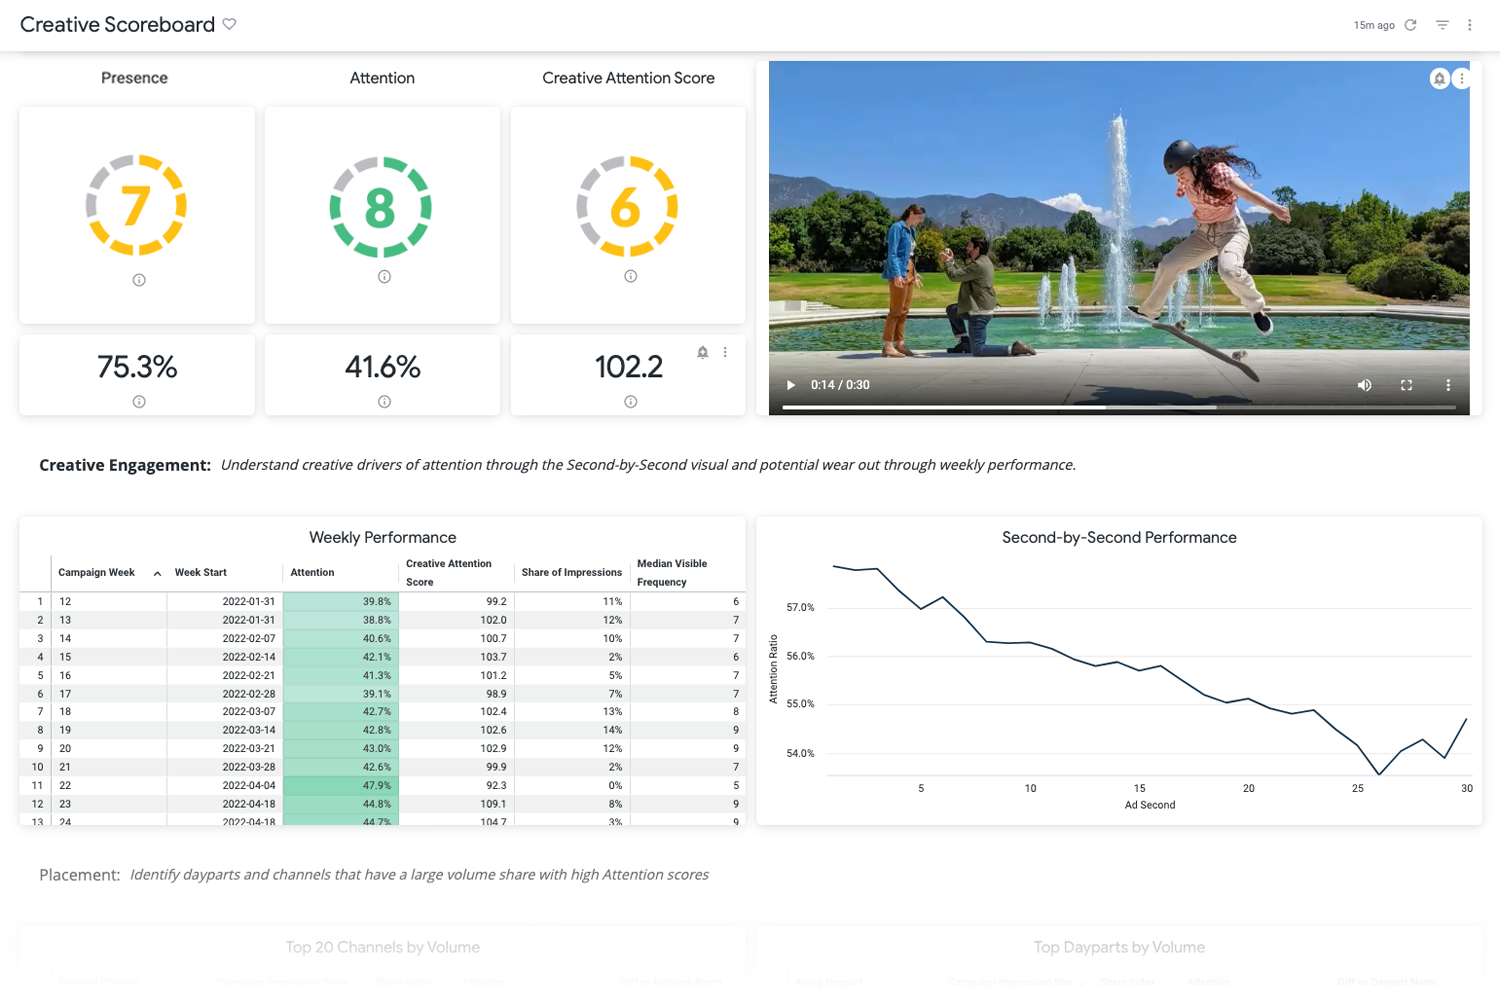
Task: Click the info icon under the Presence gauge
Action: pos(137,280)
